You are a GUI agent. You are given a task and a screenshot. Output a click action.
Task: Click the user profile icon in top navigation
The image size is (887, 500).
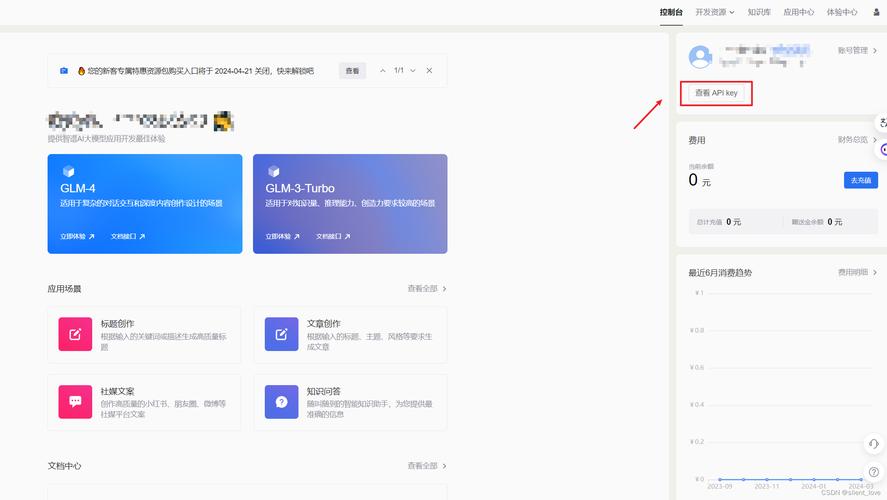(877, 12)
